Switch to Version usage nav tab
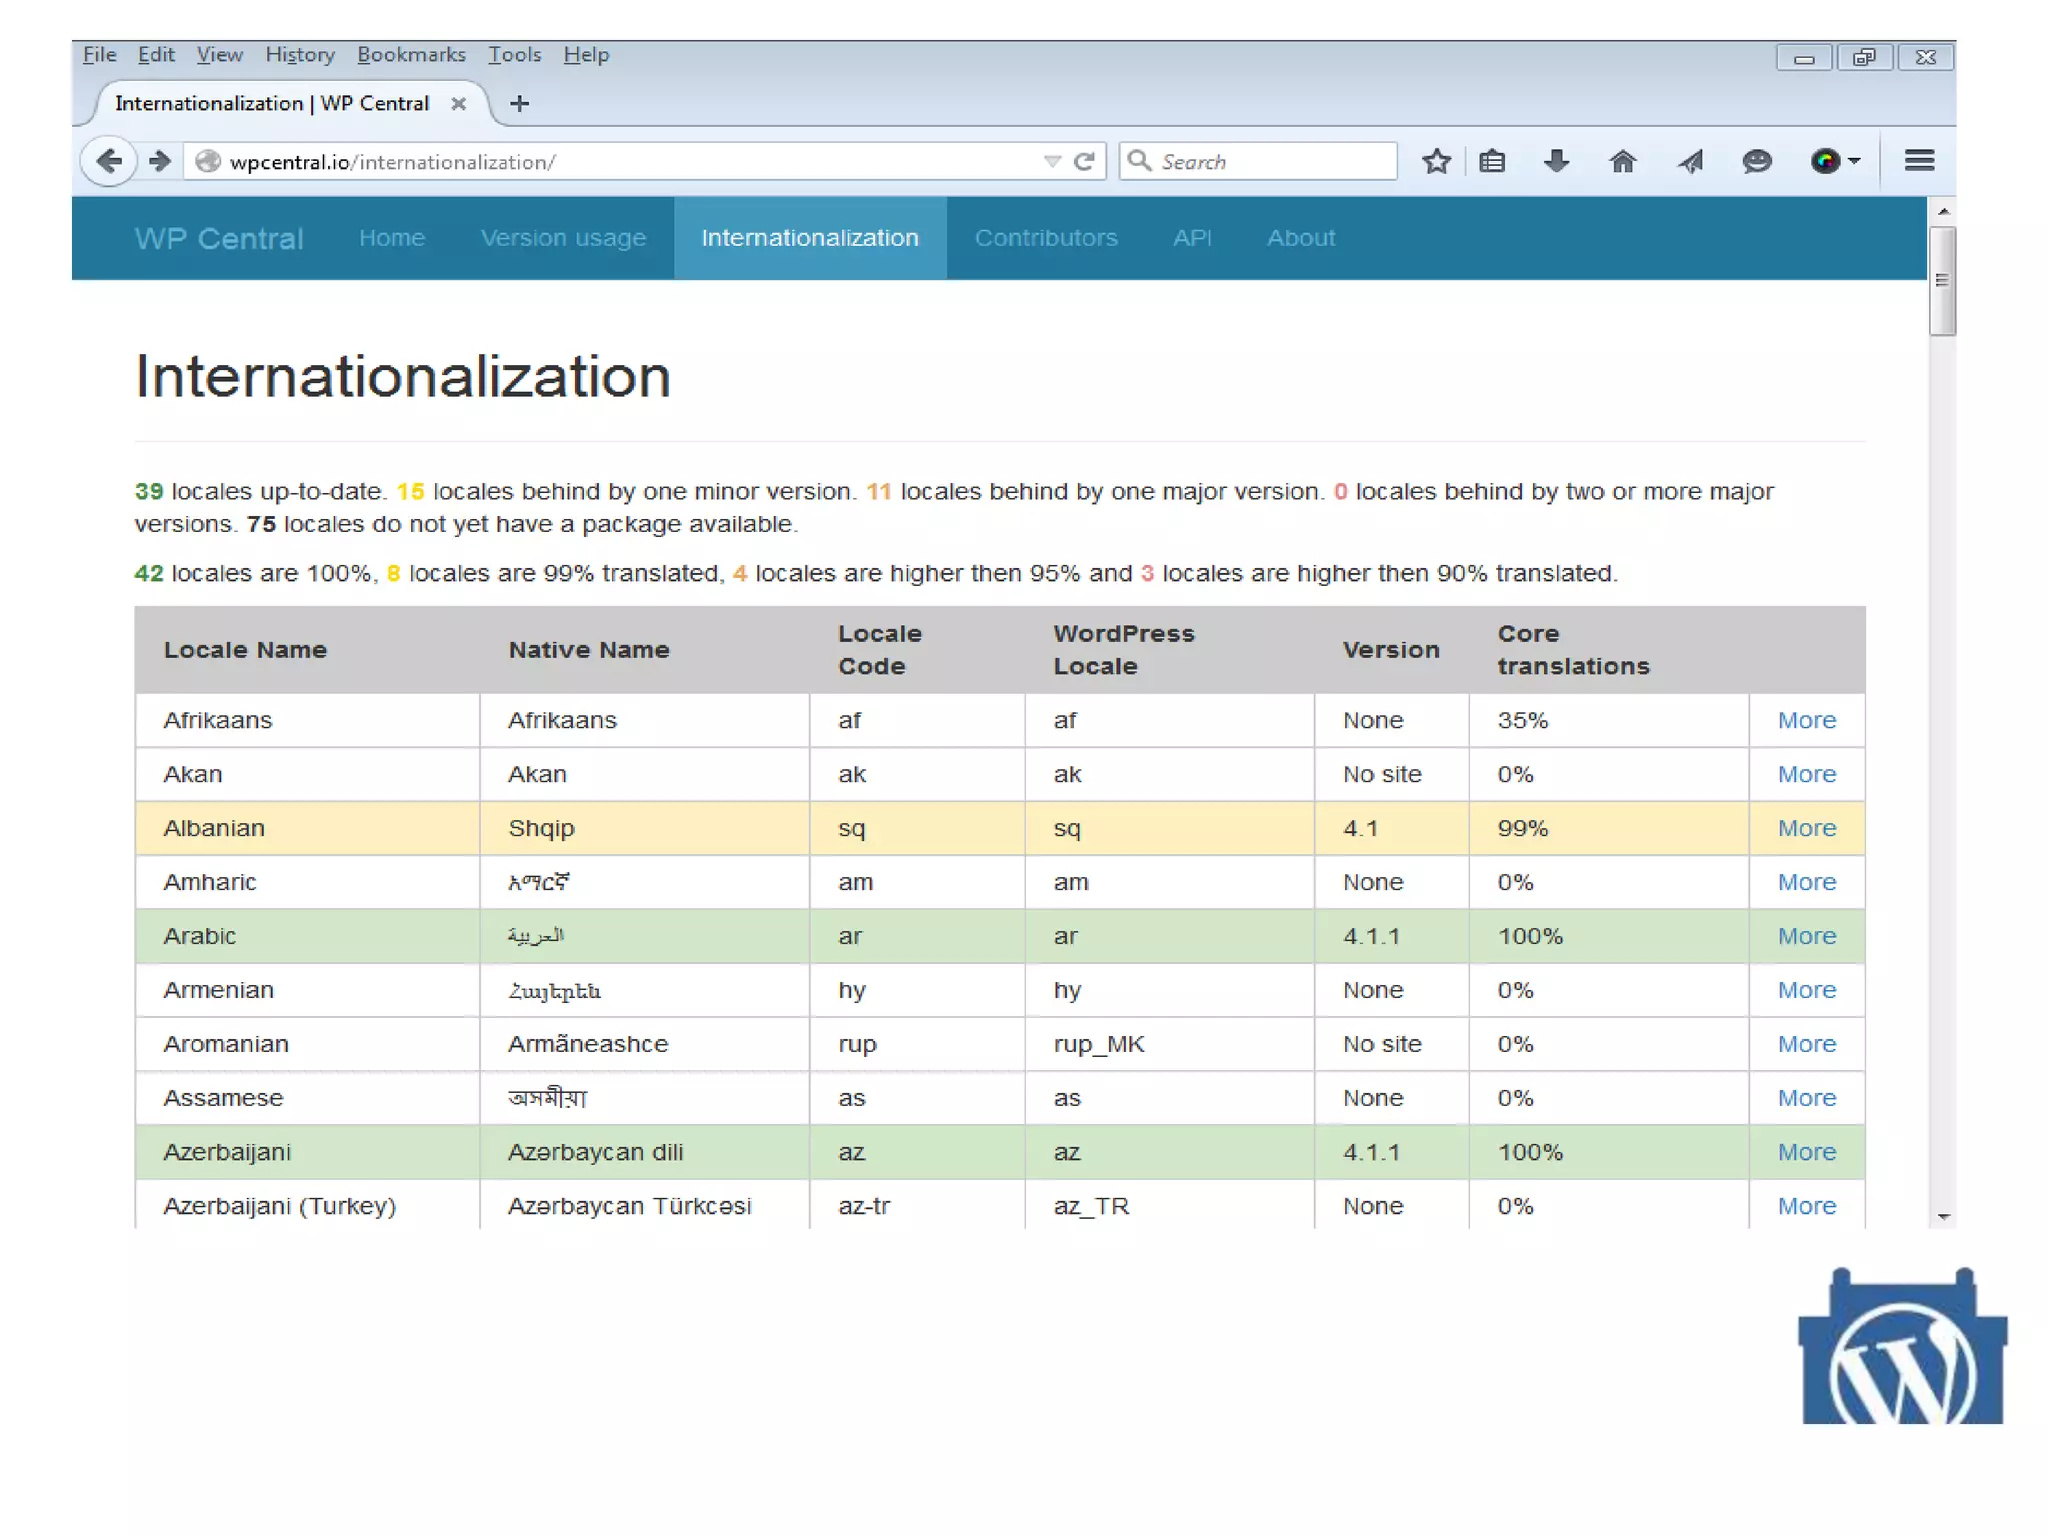 (x=563, y=238)
